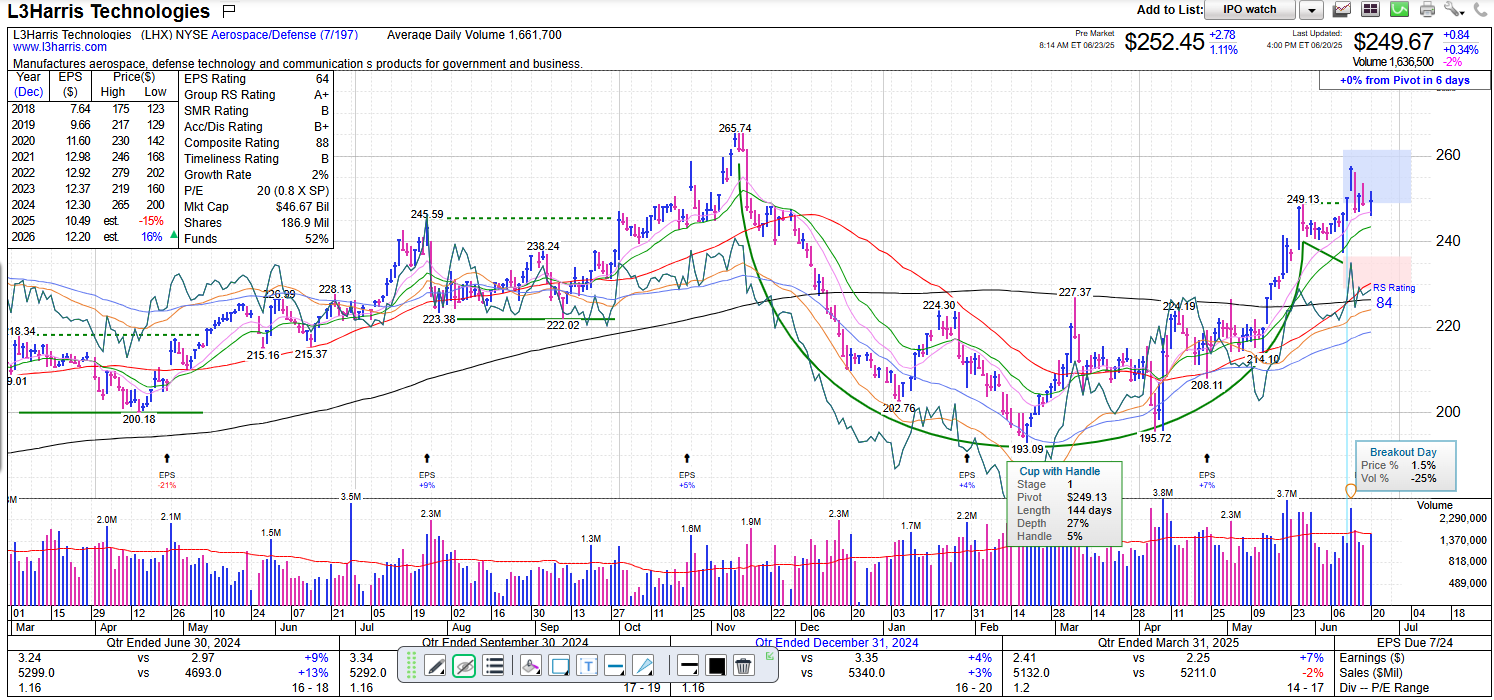Pick the horizontal line drawing tool
This screenshot has width=1494, height=700.
coord(616,666)
